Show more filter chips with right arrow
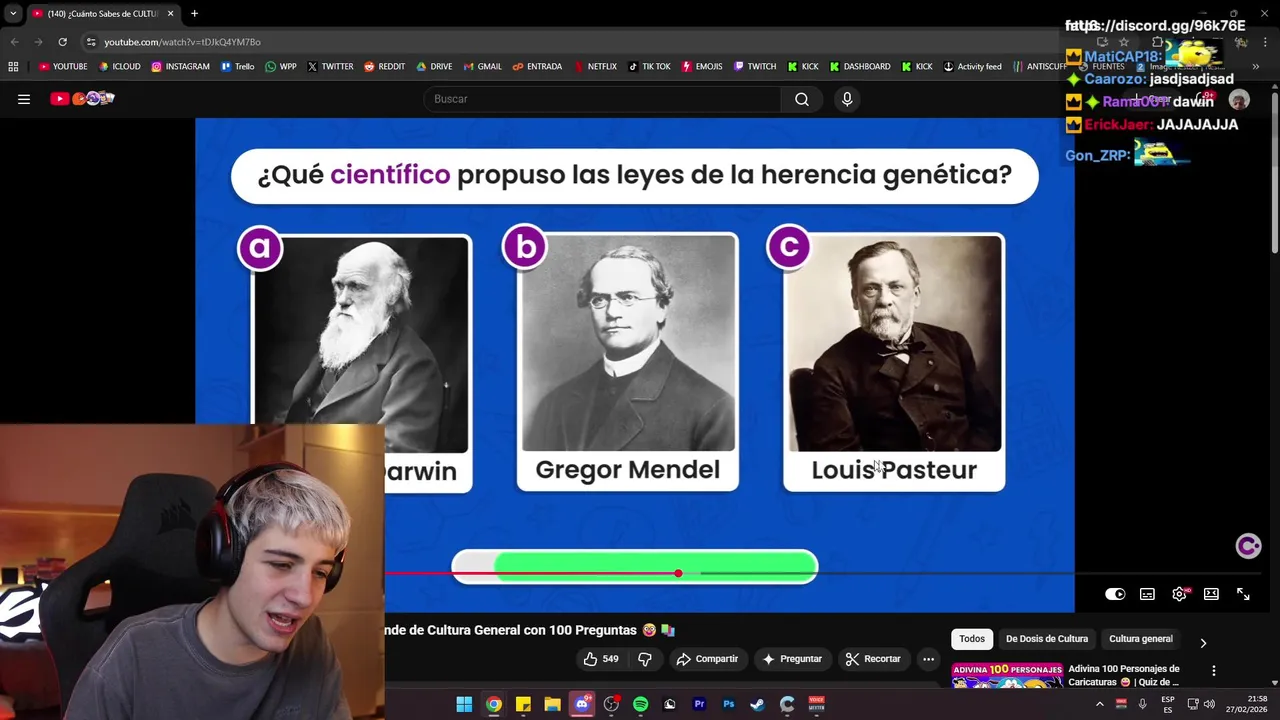 coord(1203,643)
